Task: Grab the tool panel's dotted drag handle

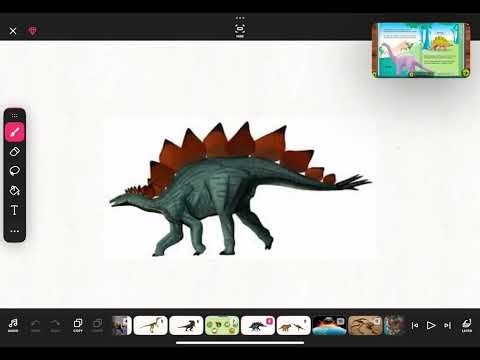Action: (15, 116)
